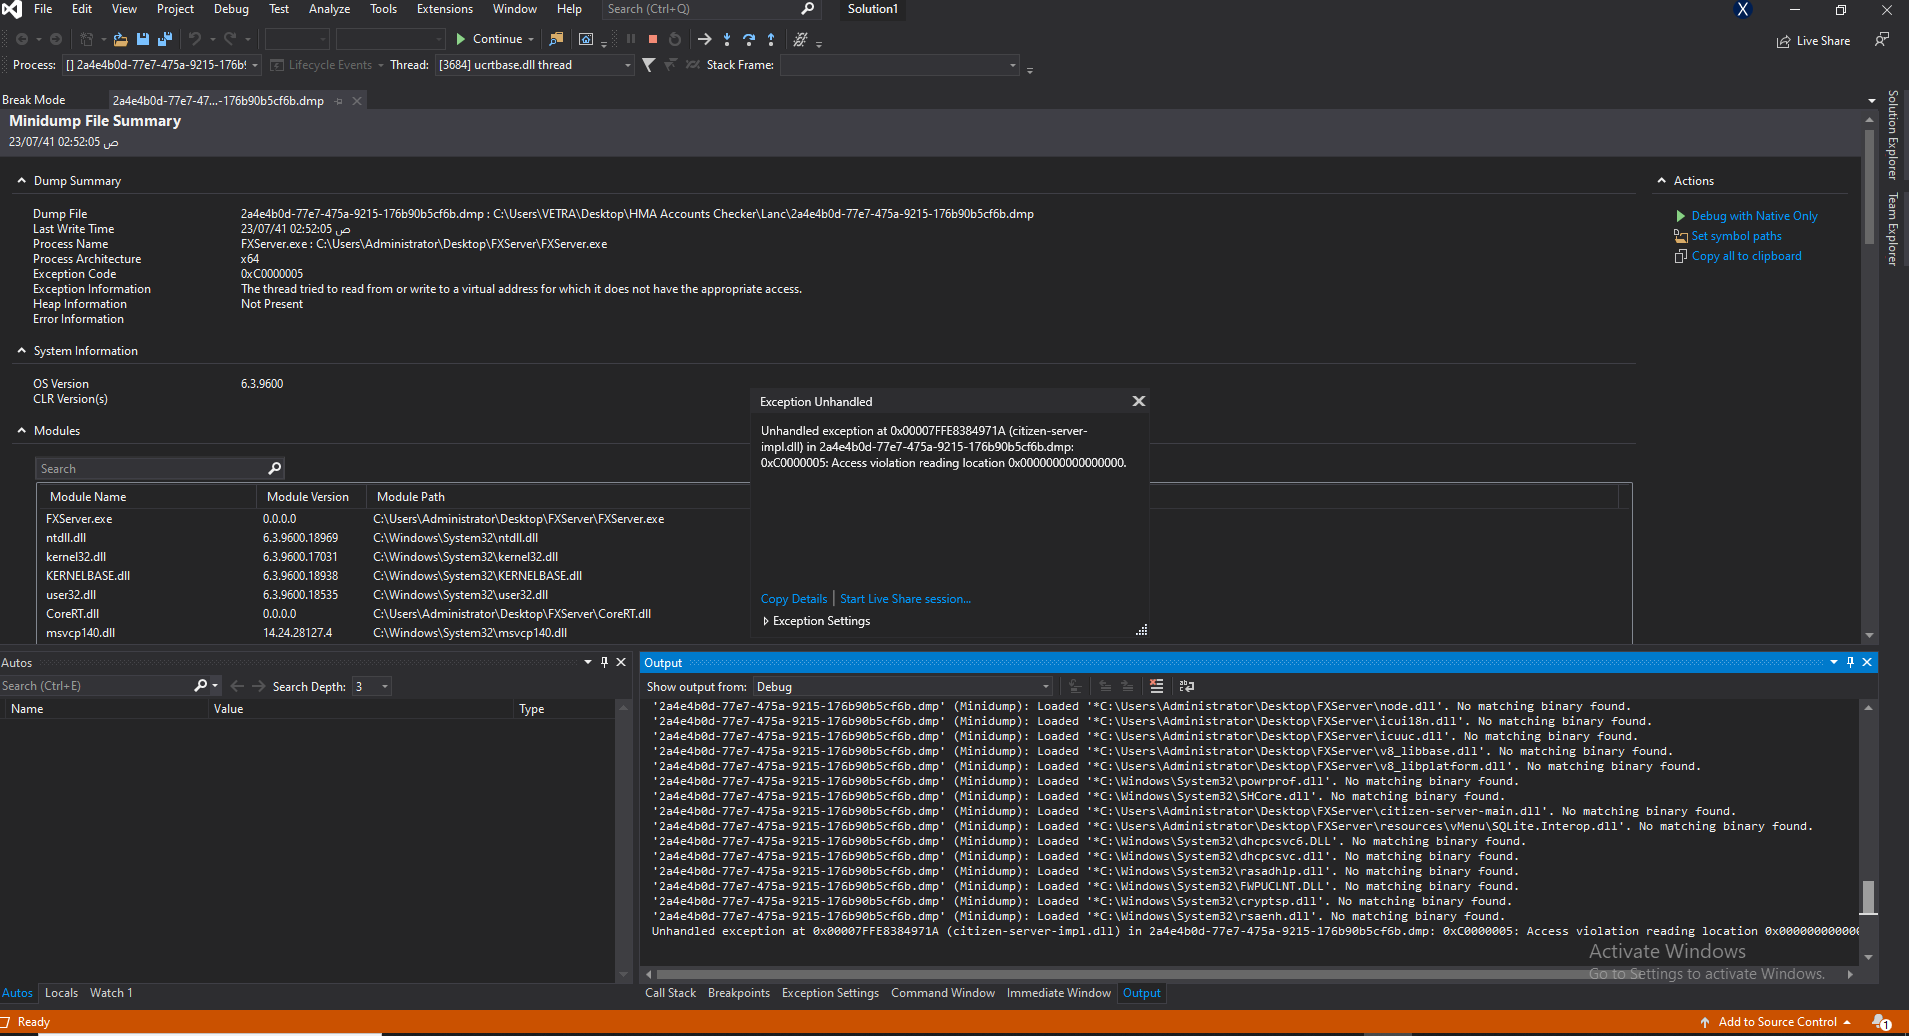
Task: Toggle pin on Autos panel
Action: click(604, 662)
